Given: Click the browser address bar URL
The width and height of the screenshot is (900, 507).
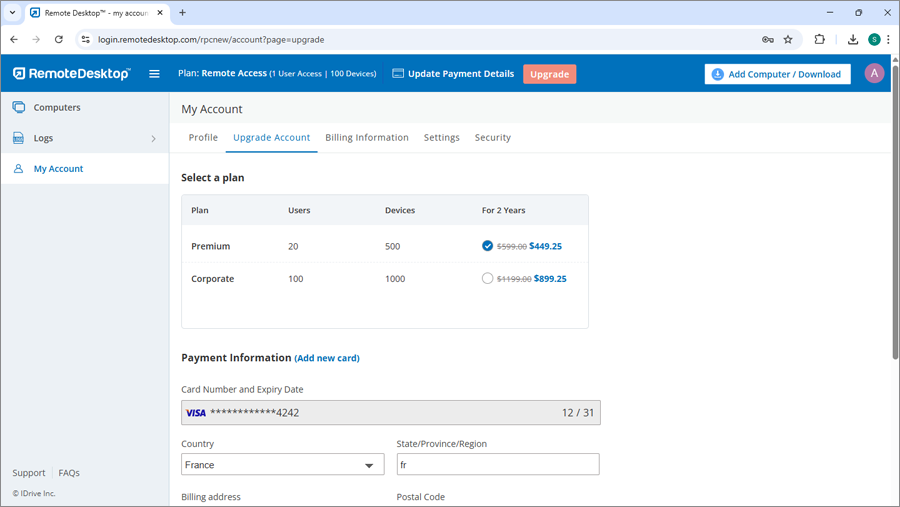Looking at the screenshot, I should (x=211, y=40).
